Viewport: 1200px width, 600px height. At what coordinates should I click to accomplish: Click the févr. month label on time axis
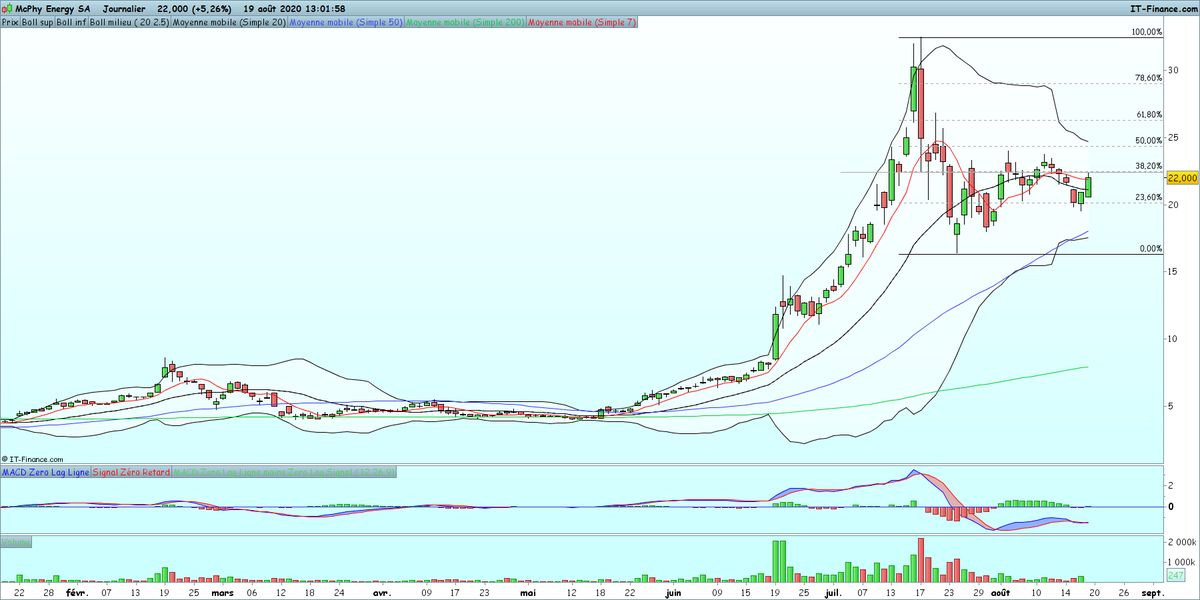point(76,593)
